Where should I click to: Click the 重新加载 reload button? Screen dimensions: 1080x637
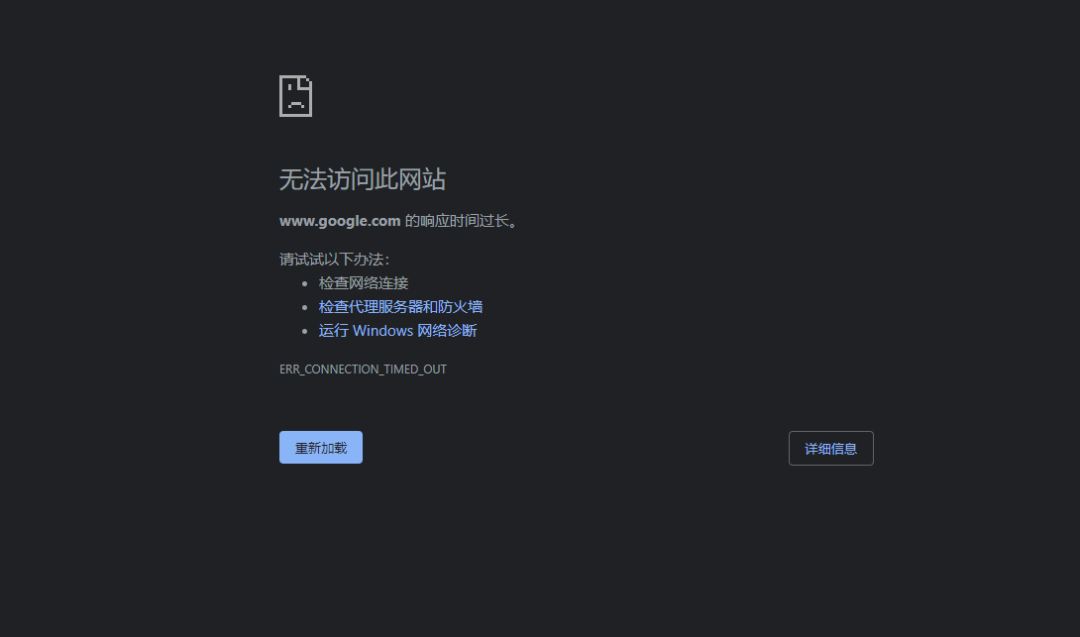point(321,448)
